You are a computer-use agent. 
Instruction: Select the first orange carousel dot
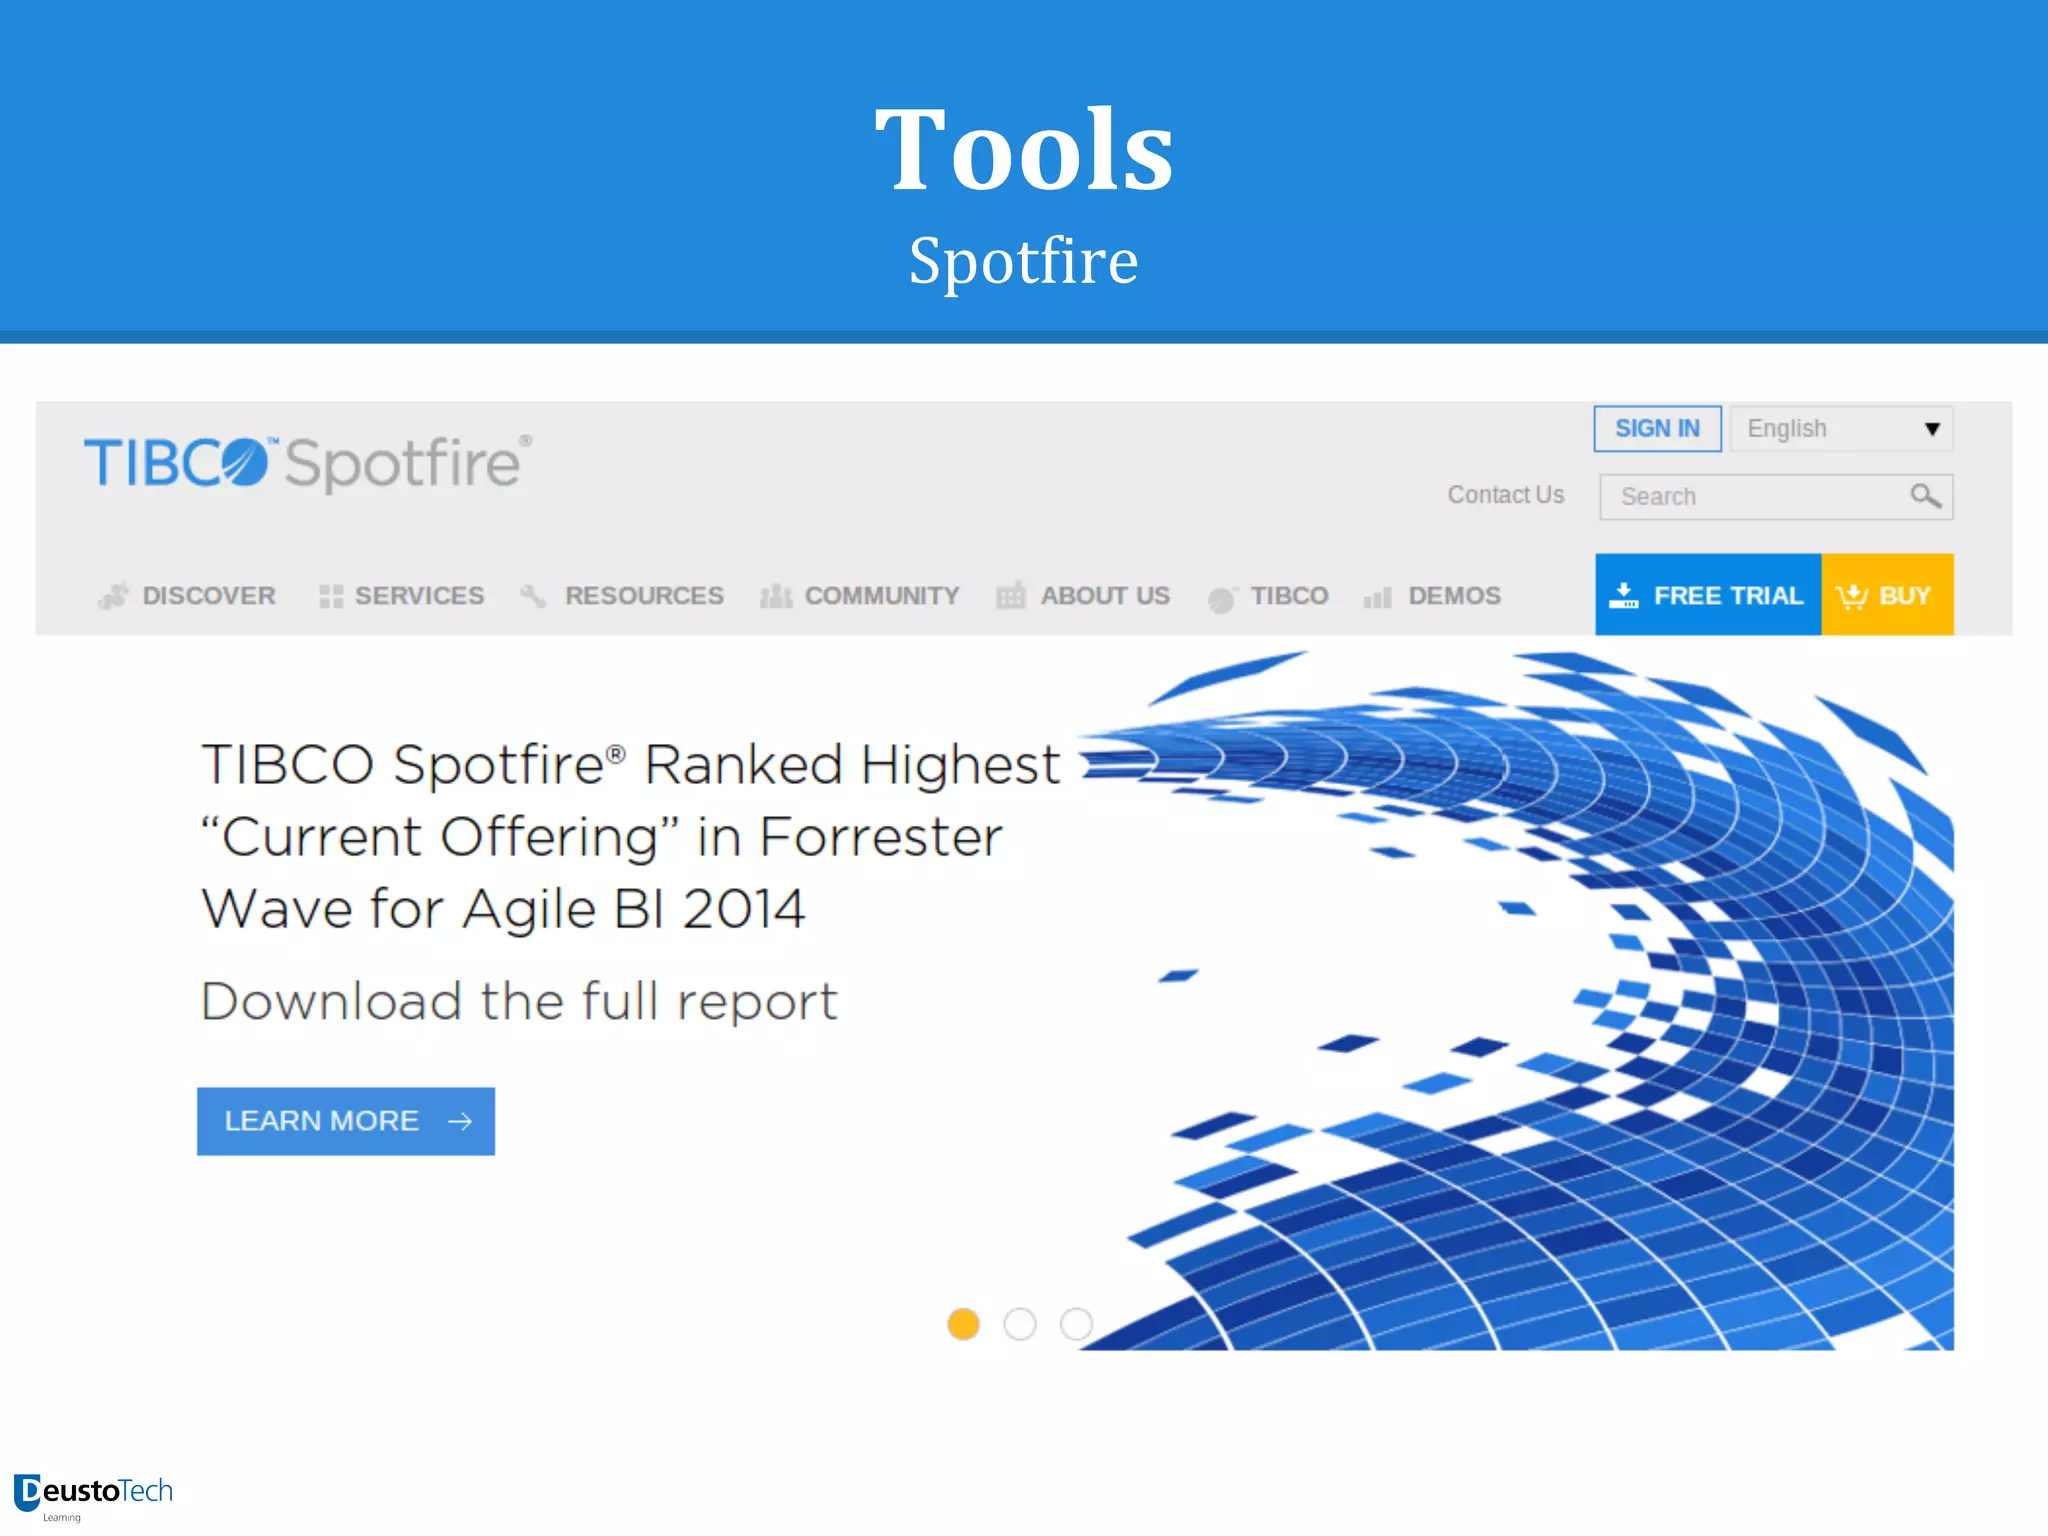[x=963, y=1324]
